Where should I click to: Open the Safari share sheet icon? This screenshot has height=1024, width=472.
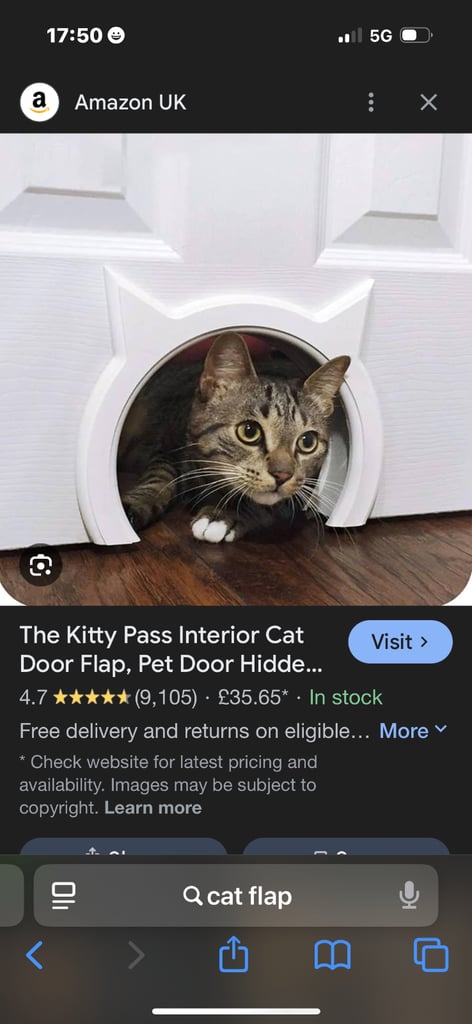click(233, 955)
